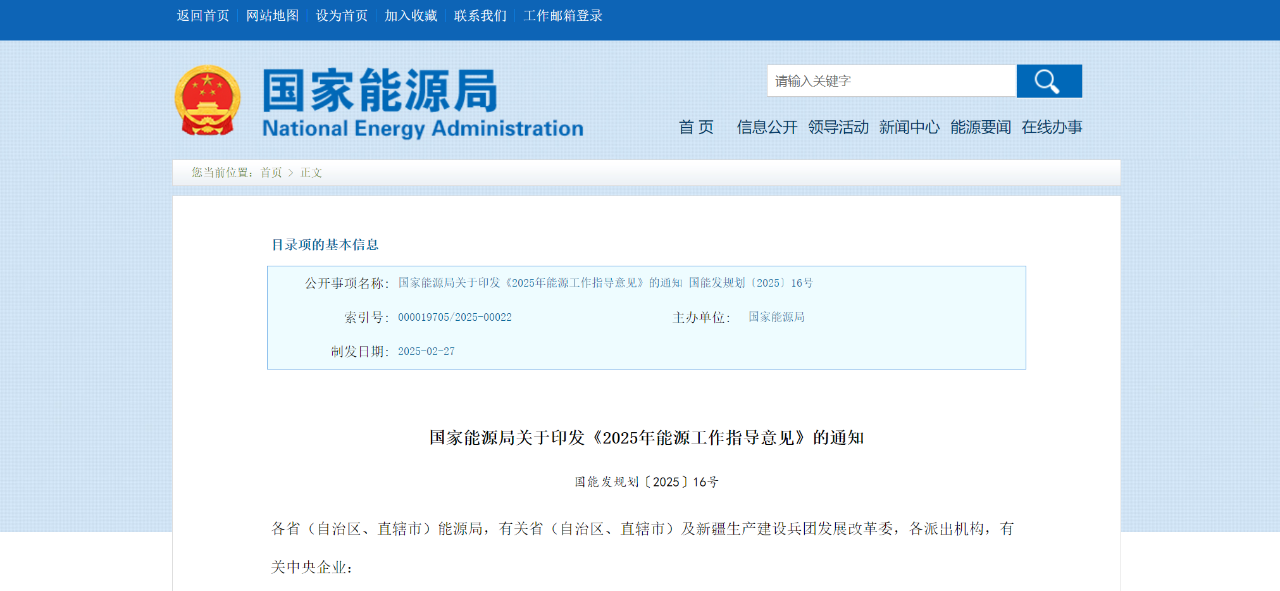
Task: Click the 公开事项名称 document title text
Action: tap(605, 283)
